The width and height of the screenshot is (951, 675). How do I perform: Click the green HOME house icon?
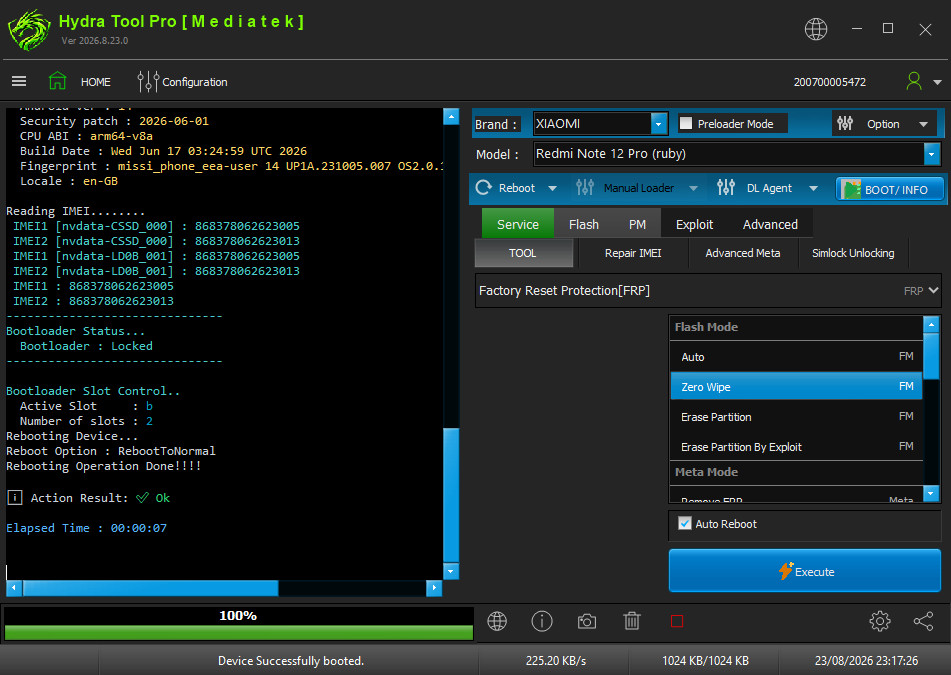tap(58, 81)
